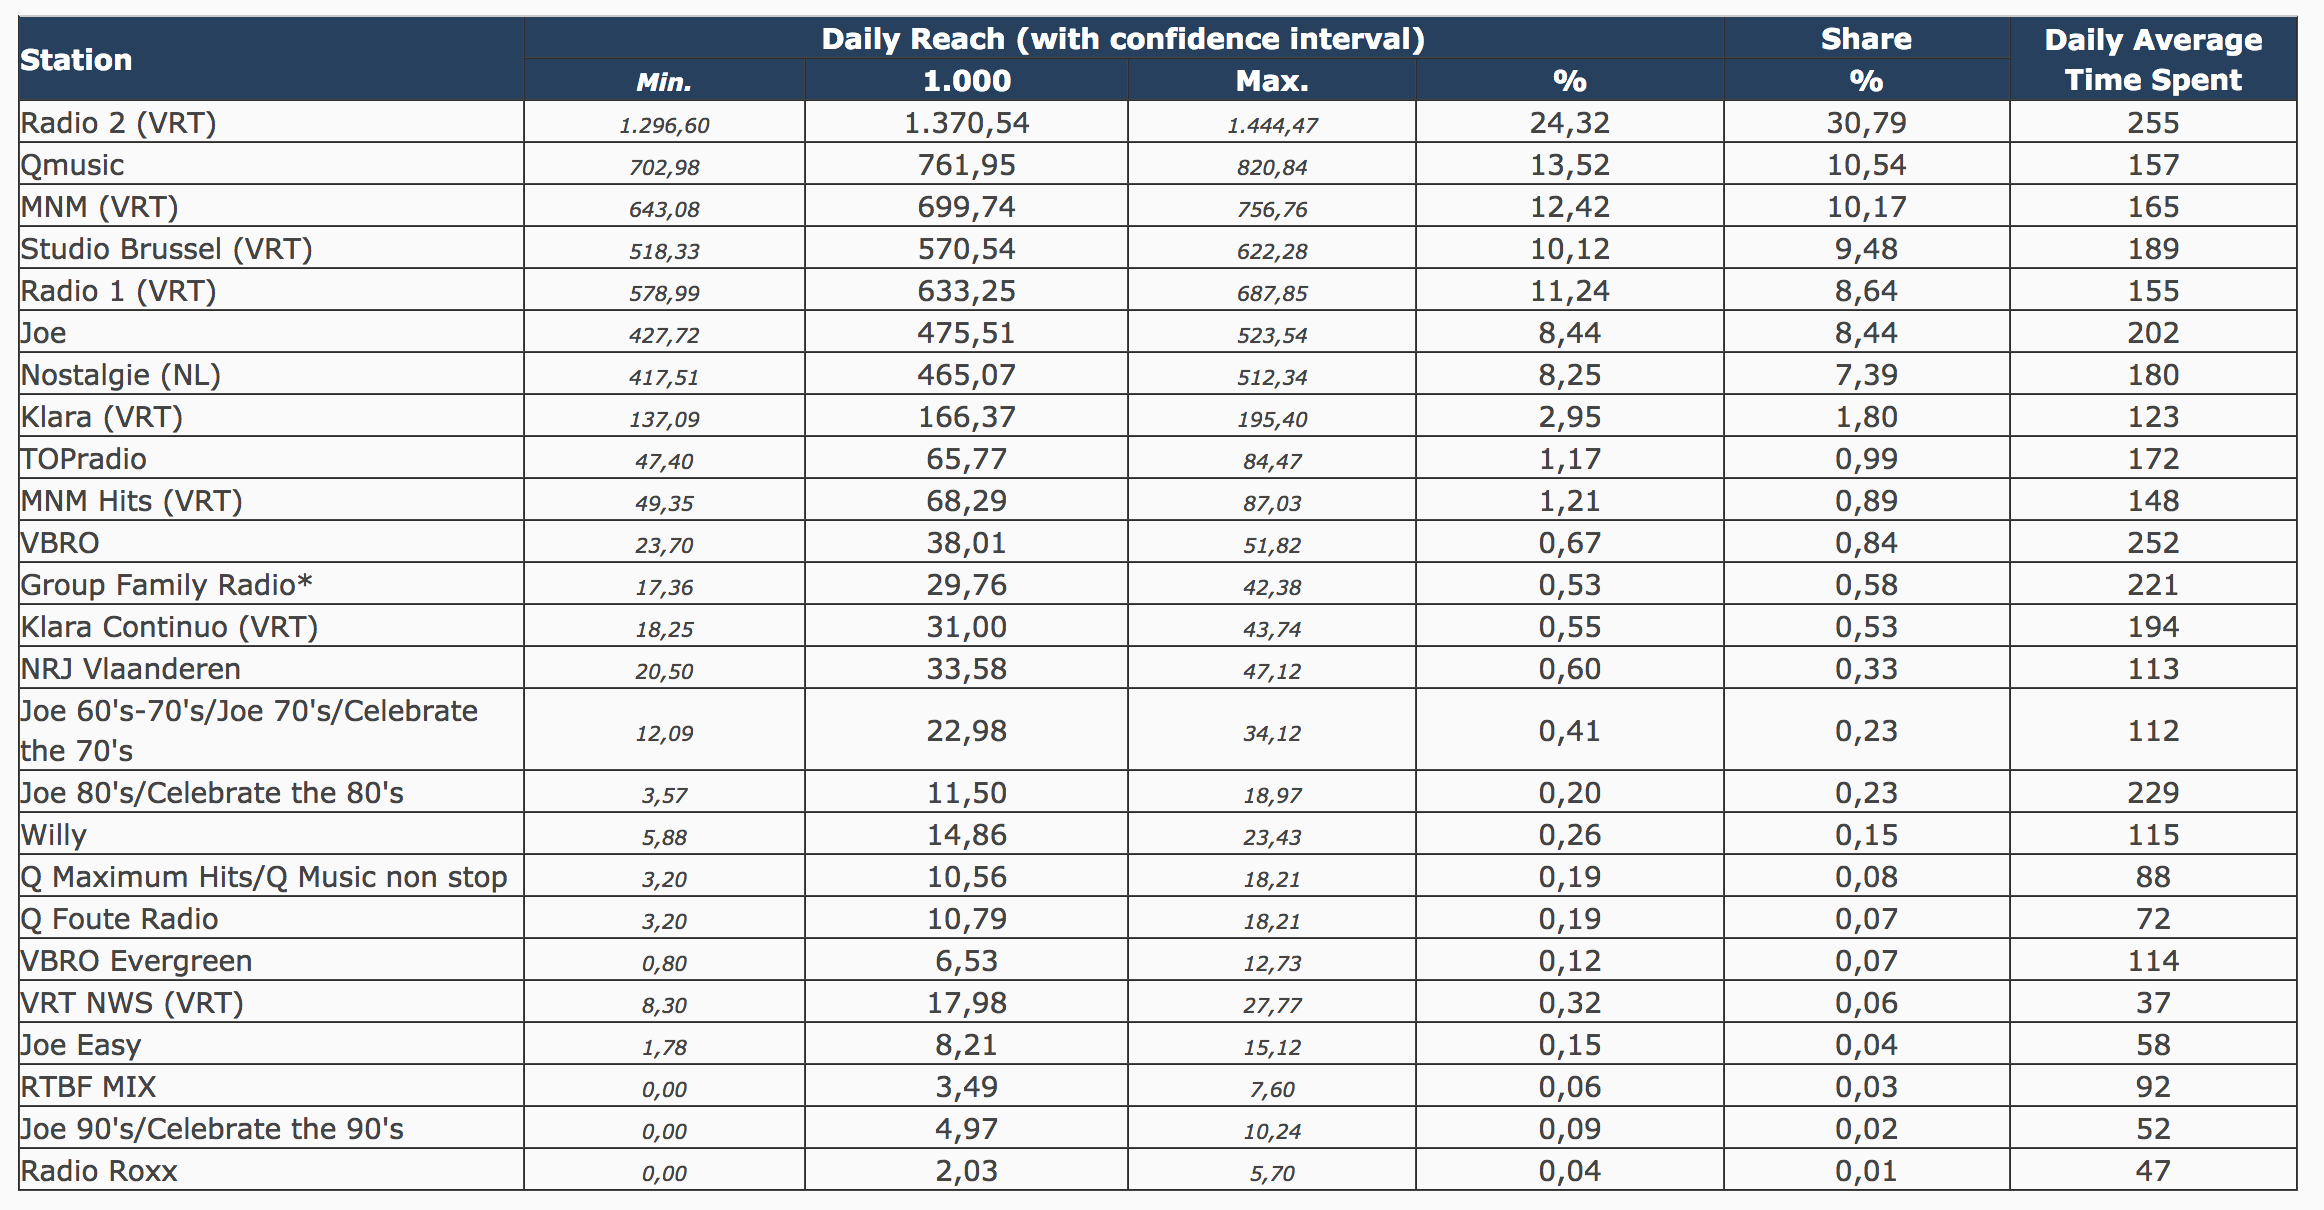Select the Q Foute Radio station cell
2324x1210 pixels.
[120, 919]
